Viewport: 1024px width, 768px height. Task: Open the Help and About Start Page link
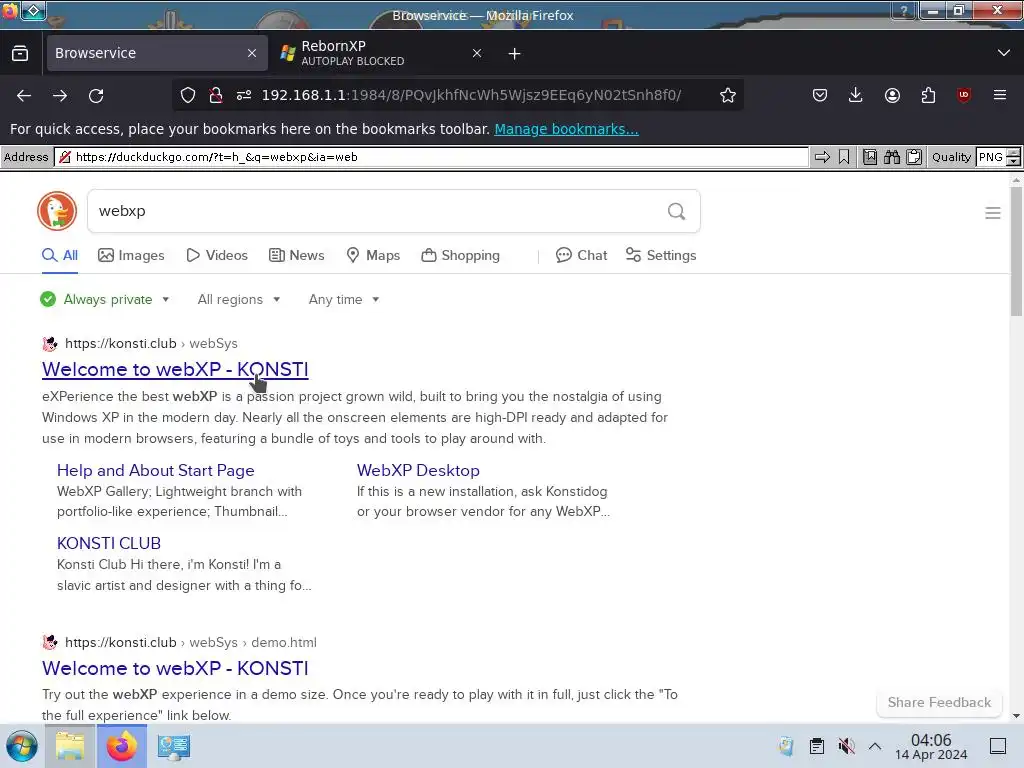(155, 470)
